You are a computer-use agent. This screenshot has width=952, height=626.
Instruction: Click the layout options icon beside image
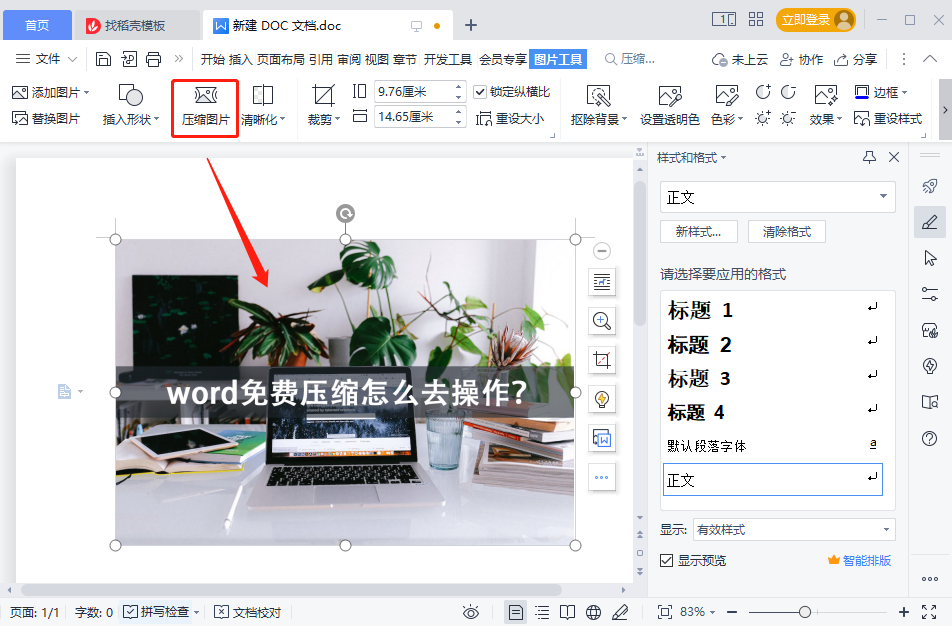[602, 282]
